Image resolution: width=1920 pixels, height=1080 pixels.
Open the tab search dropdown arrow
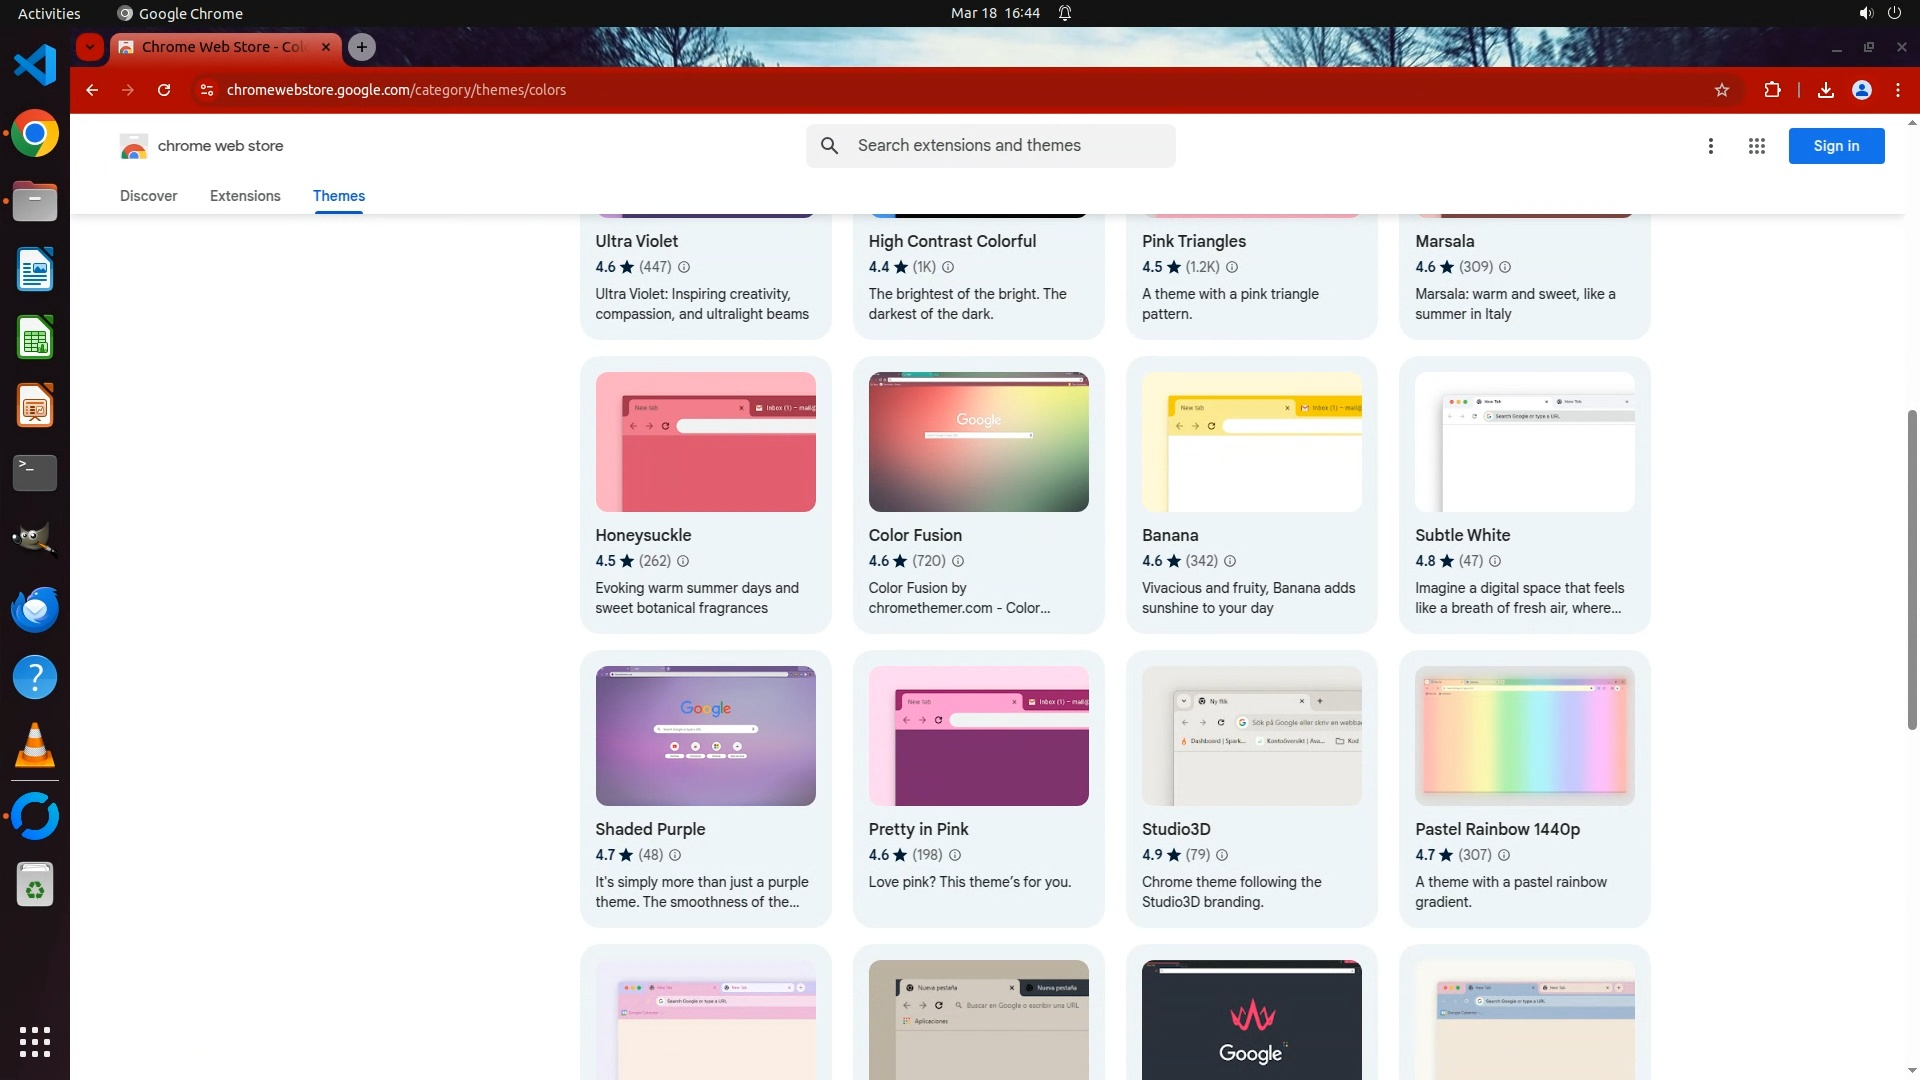90,47
